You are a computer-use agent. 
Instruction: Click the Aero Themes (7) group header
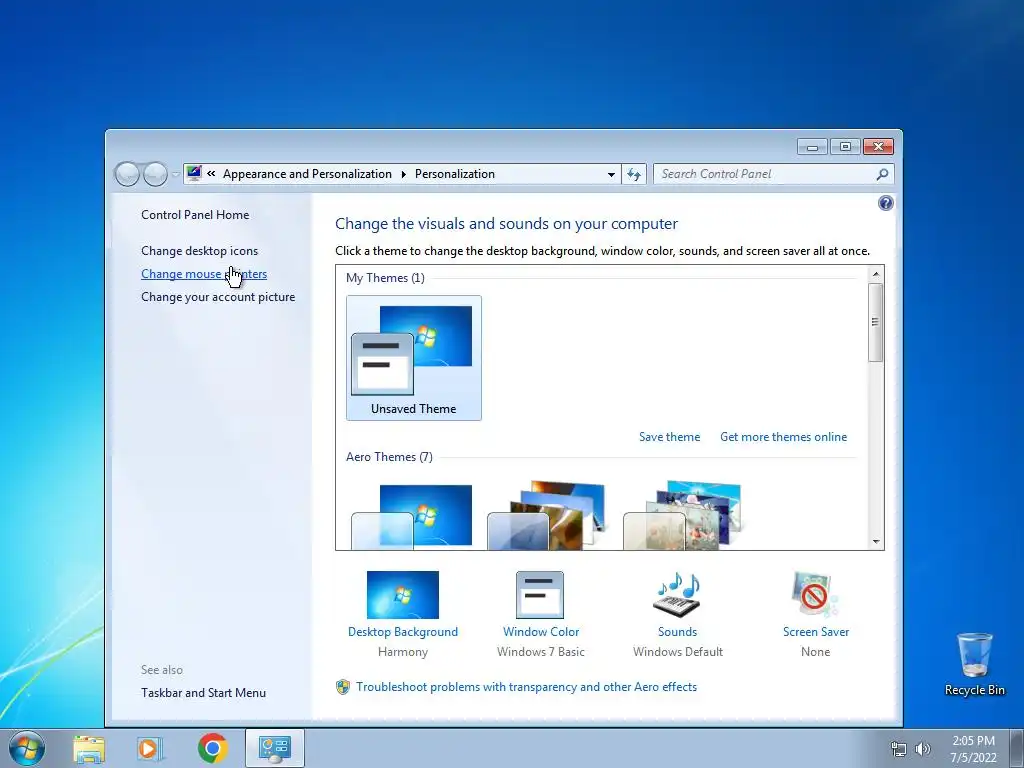pos(389,457)
